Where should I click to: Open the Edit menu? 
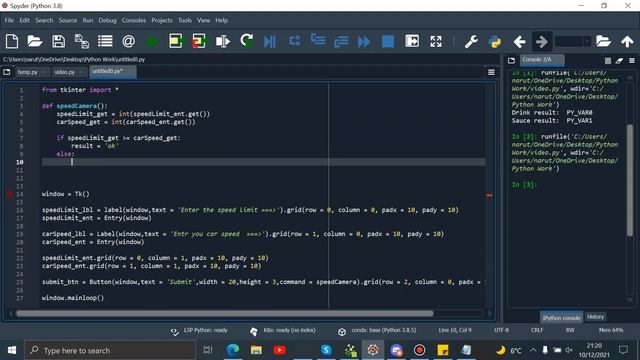24,20
